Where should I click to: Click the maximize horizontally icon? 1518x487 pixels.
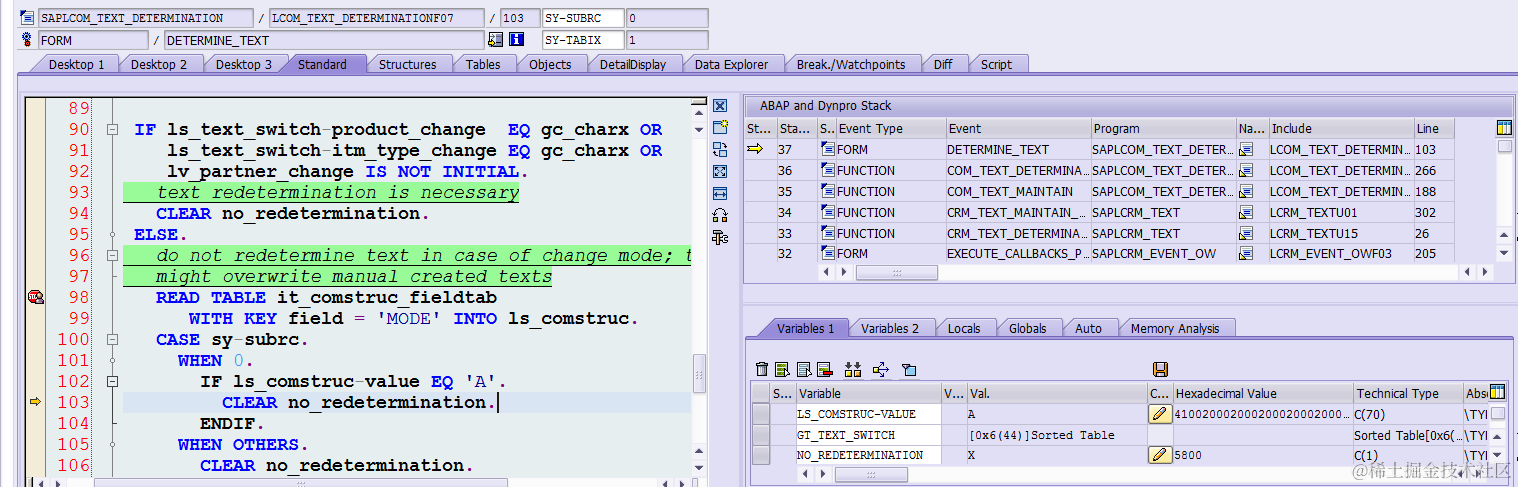720,193
